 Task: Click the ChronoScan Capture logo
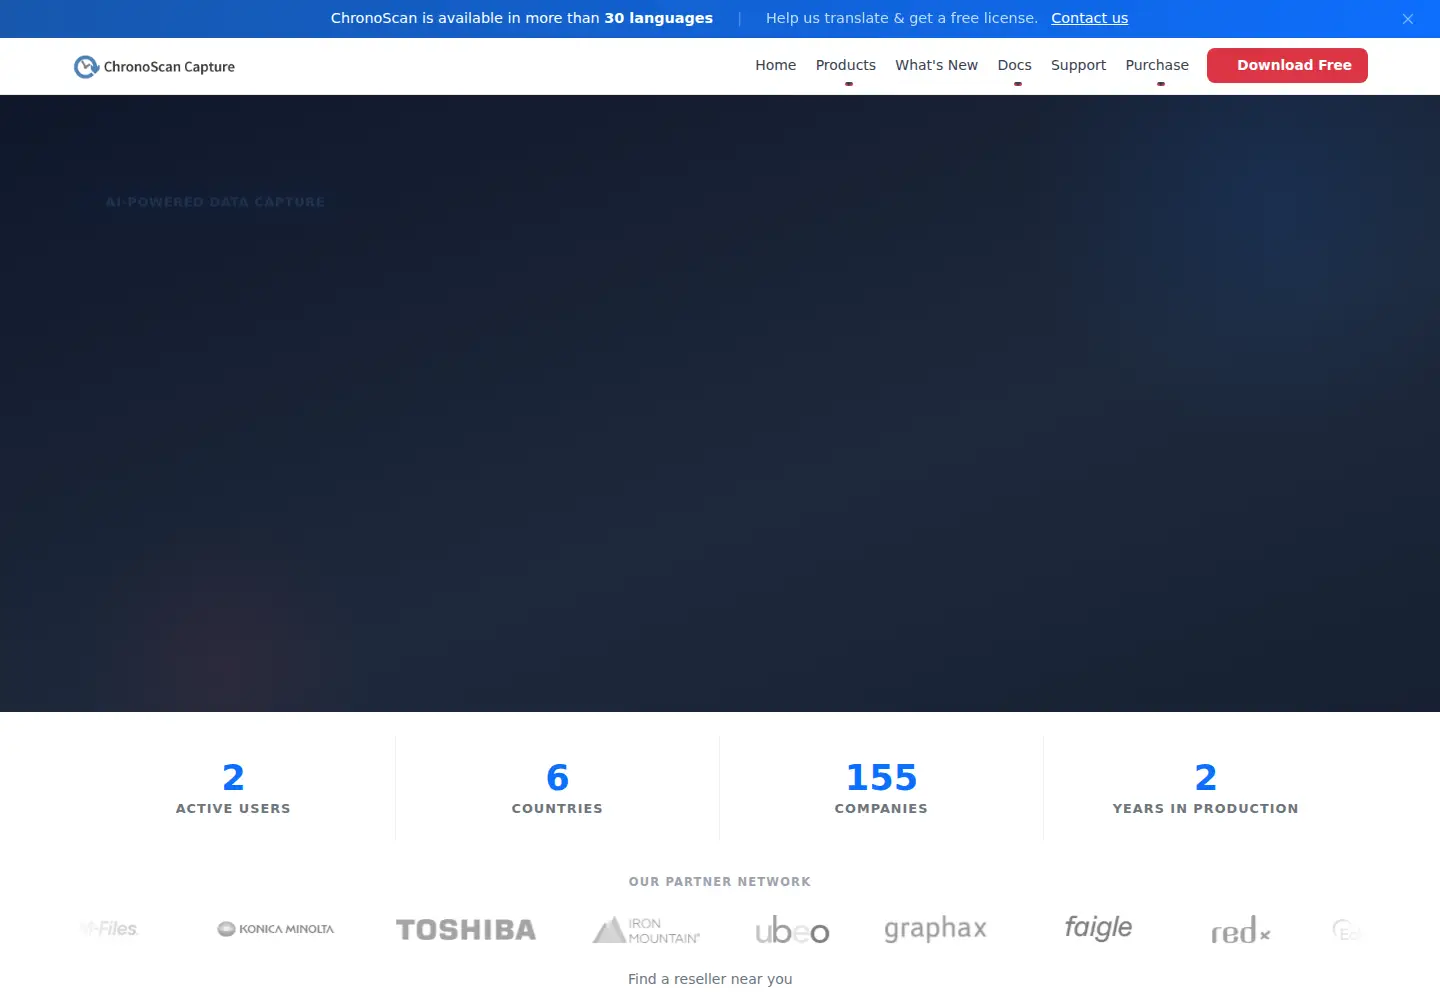(x=155, y=67)
